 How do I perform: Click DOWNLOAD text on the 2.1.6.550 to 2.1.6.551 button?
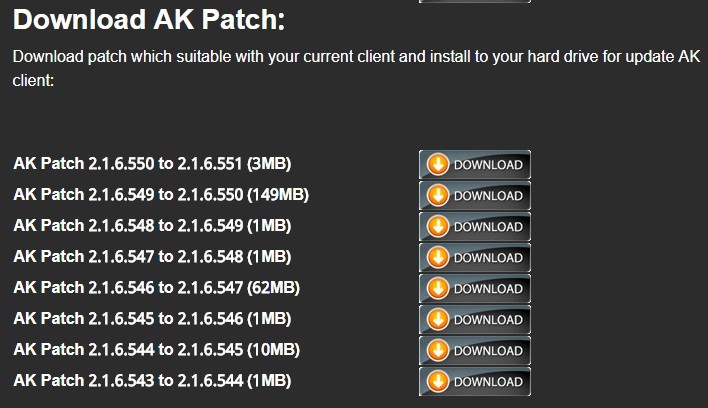pos(488,165)
